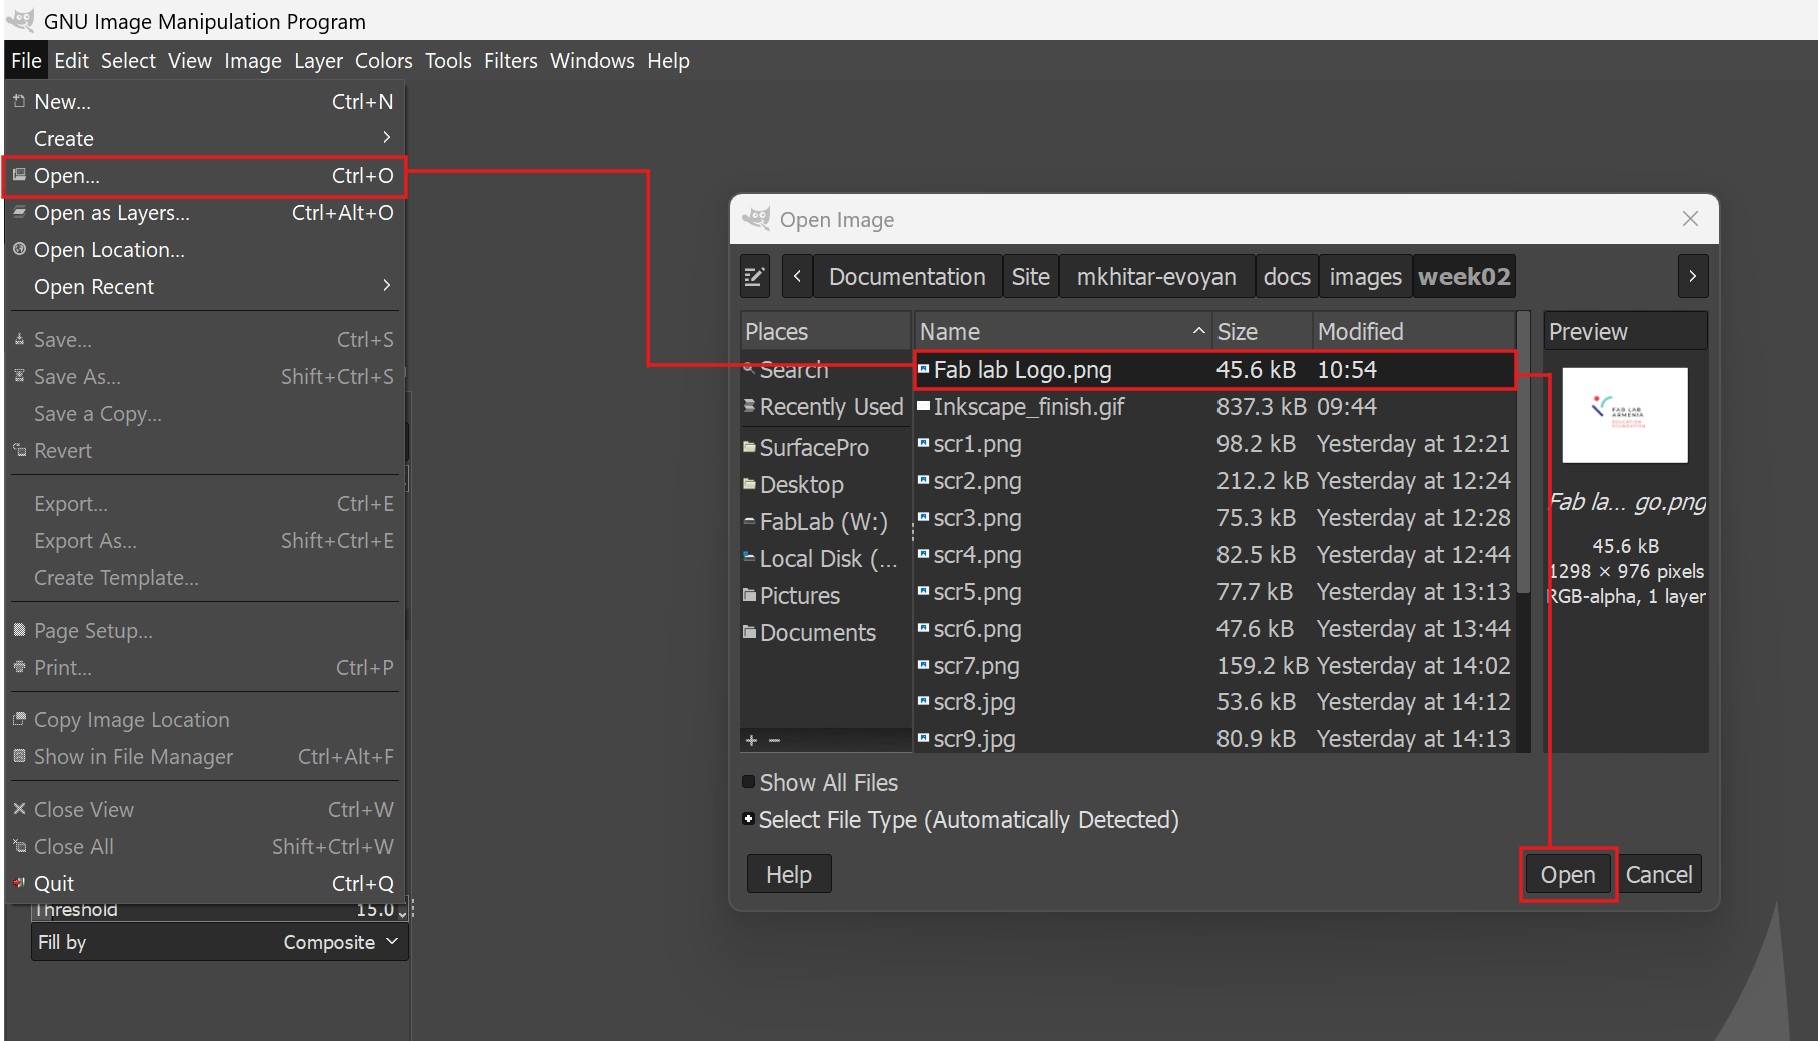Sort files by Size column
Image resolution: width=1818 pixels, height=1041 pixels.
pos(1262,332)
